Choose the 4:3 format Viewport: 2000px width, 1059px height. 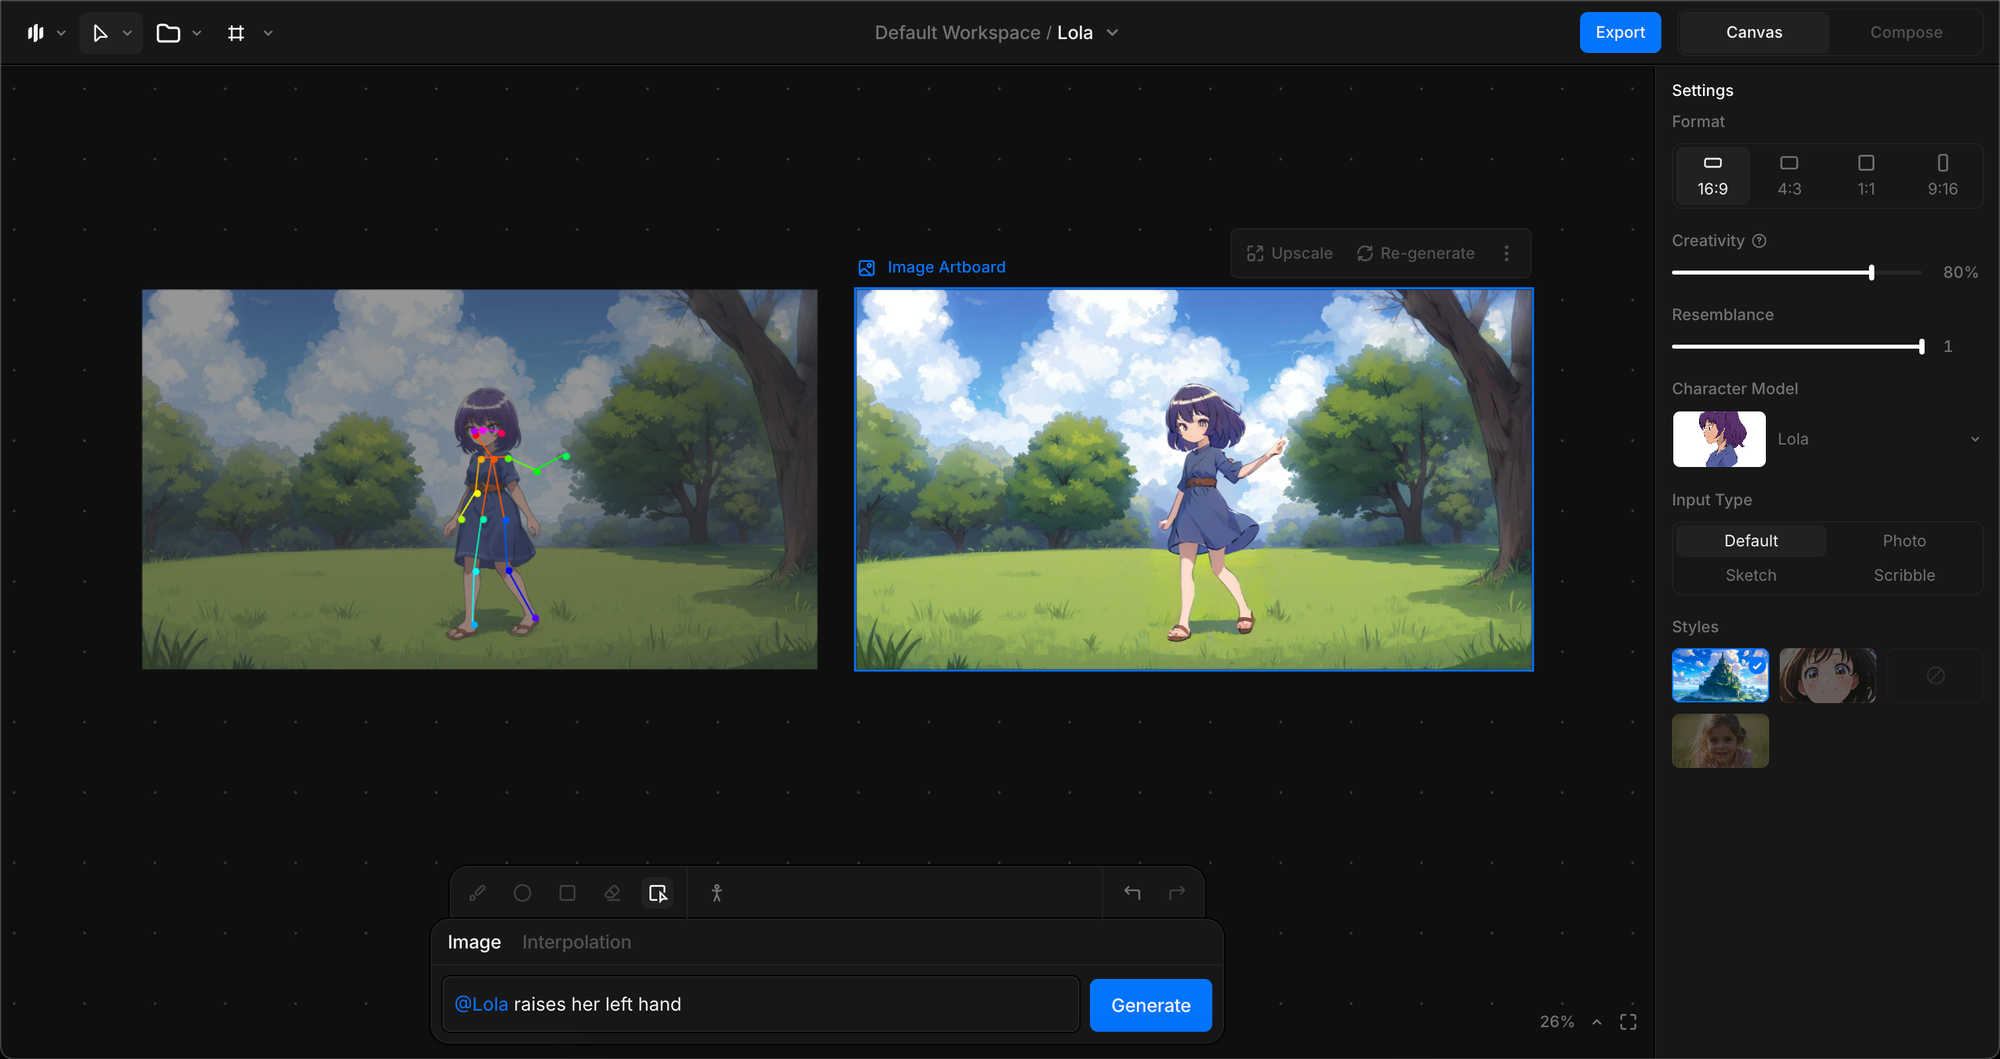(1789, 175)
